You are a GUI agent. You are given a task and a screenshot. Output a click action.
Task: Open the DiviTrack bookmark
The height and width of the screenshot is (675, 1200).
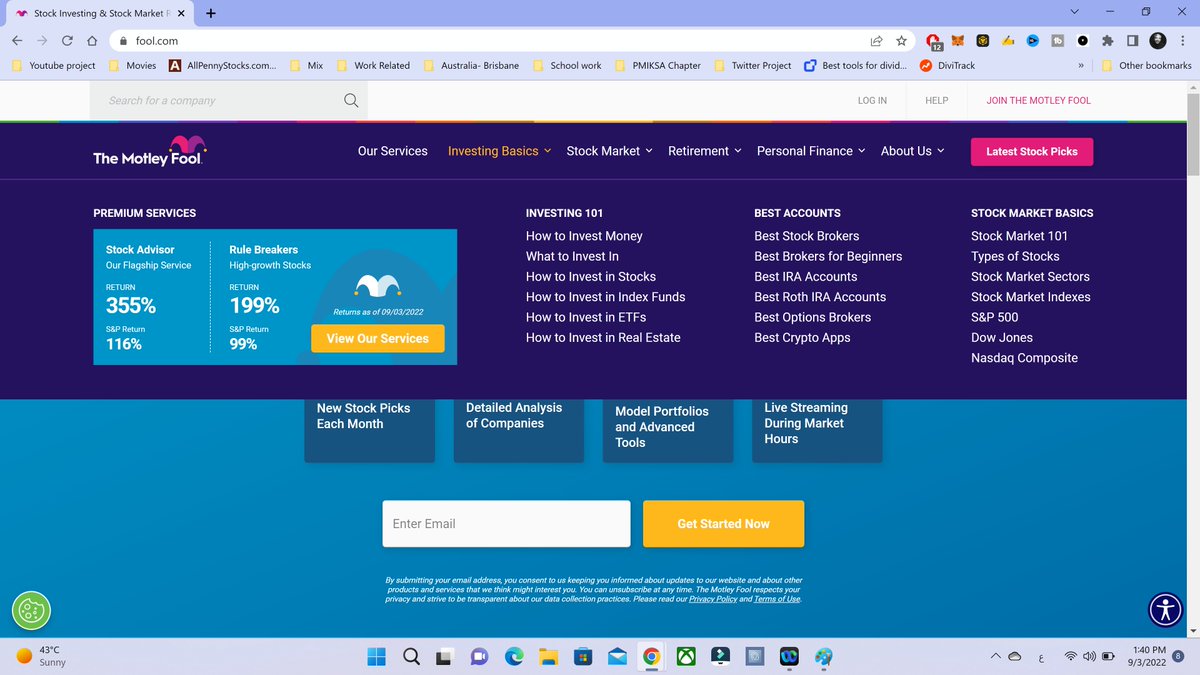tap(947, 66)
